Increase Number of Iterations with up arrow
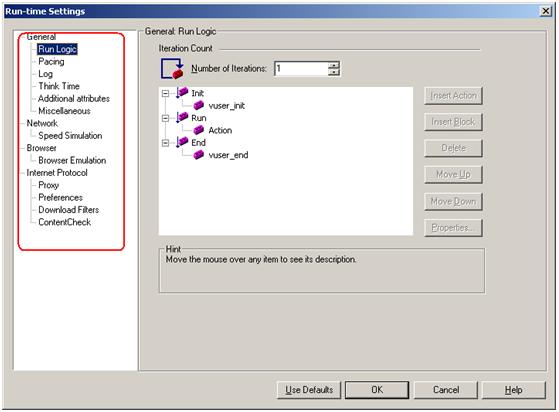 point(334,65)
